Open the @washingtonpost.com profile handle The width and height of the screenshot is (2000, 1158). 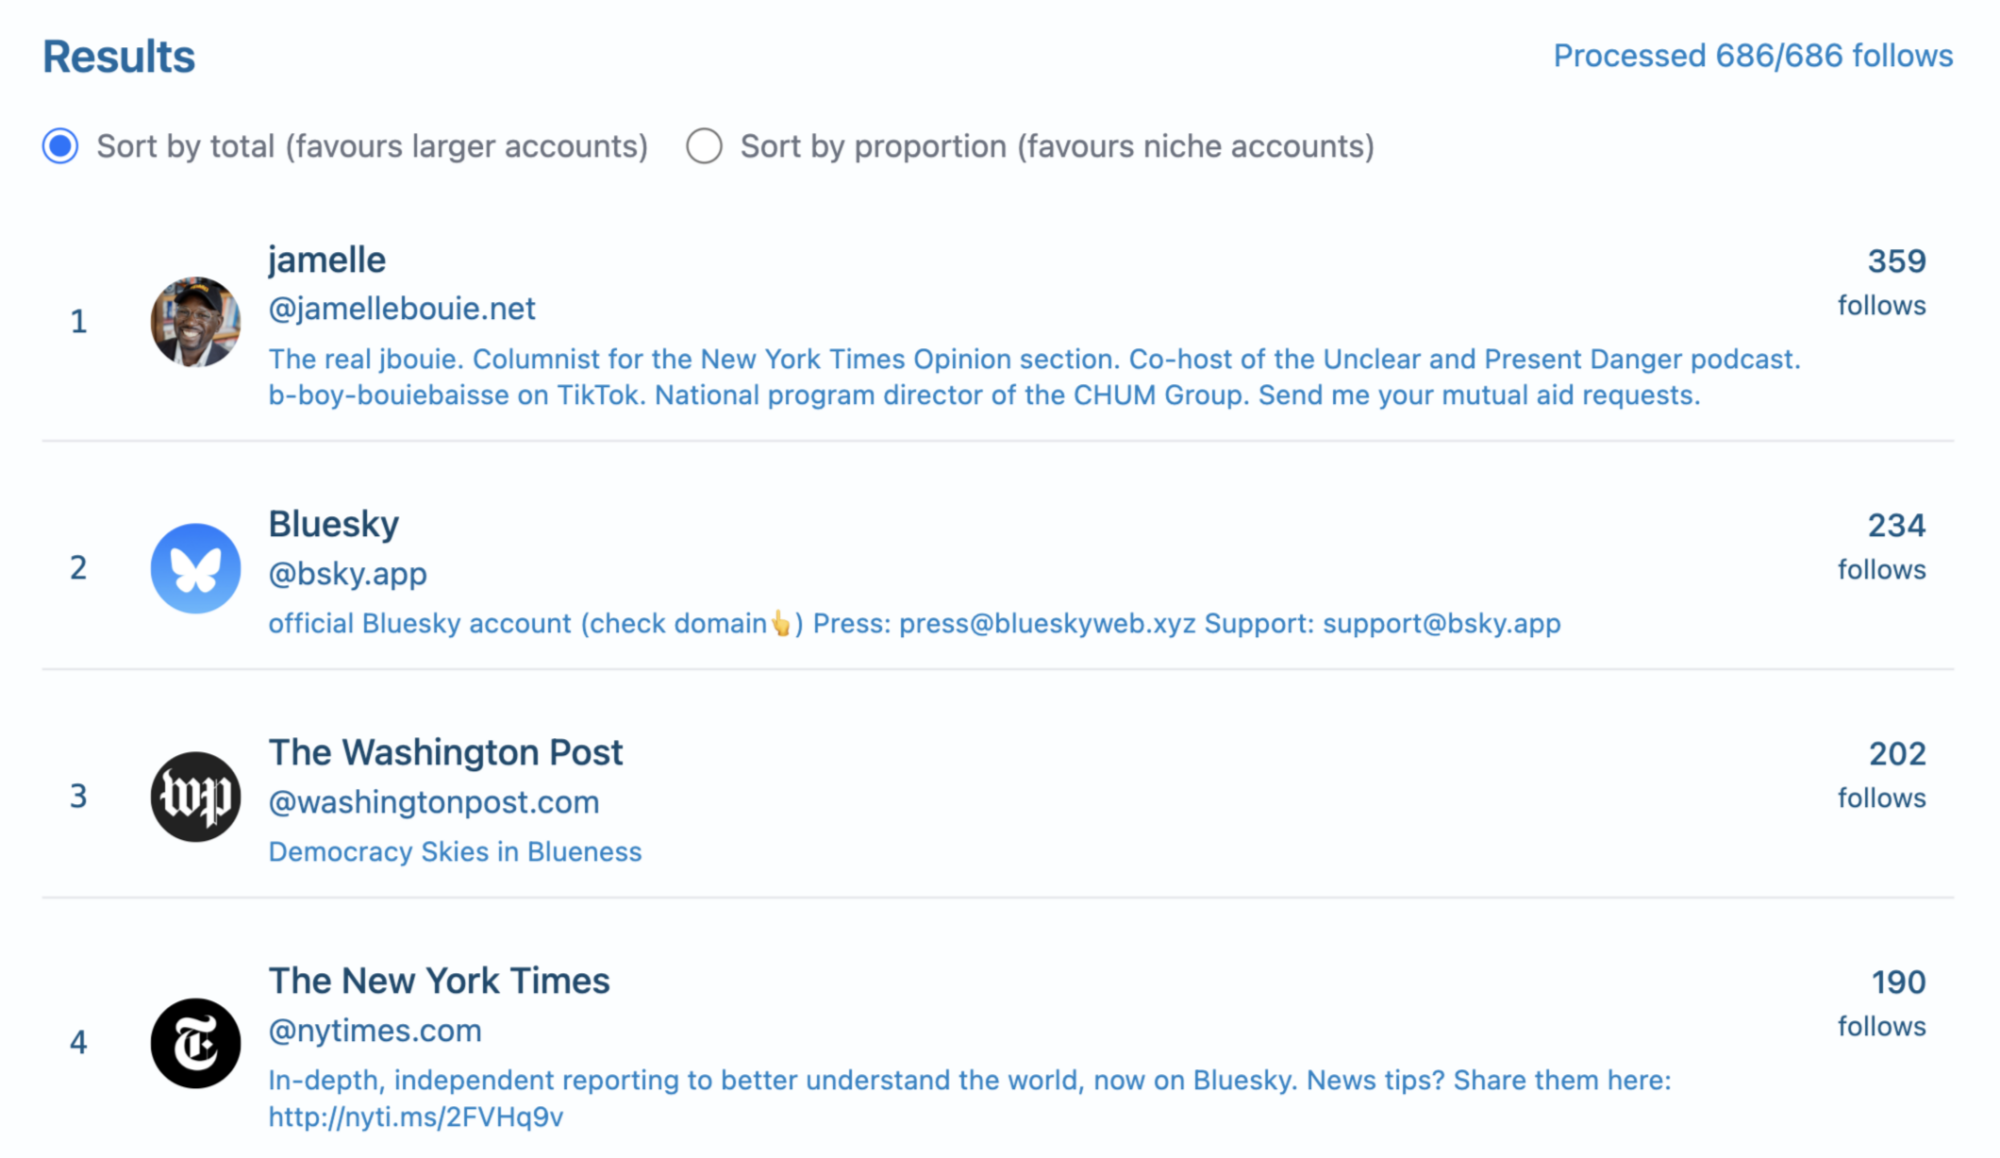433,802
